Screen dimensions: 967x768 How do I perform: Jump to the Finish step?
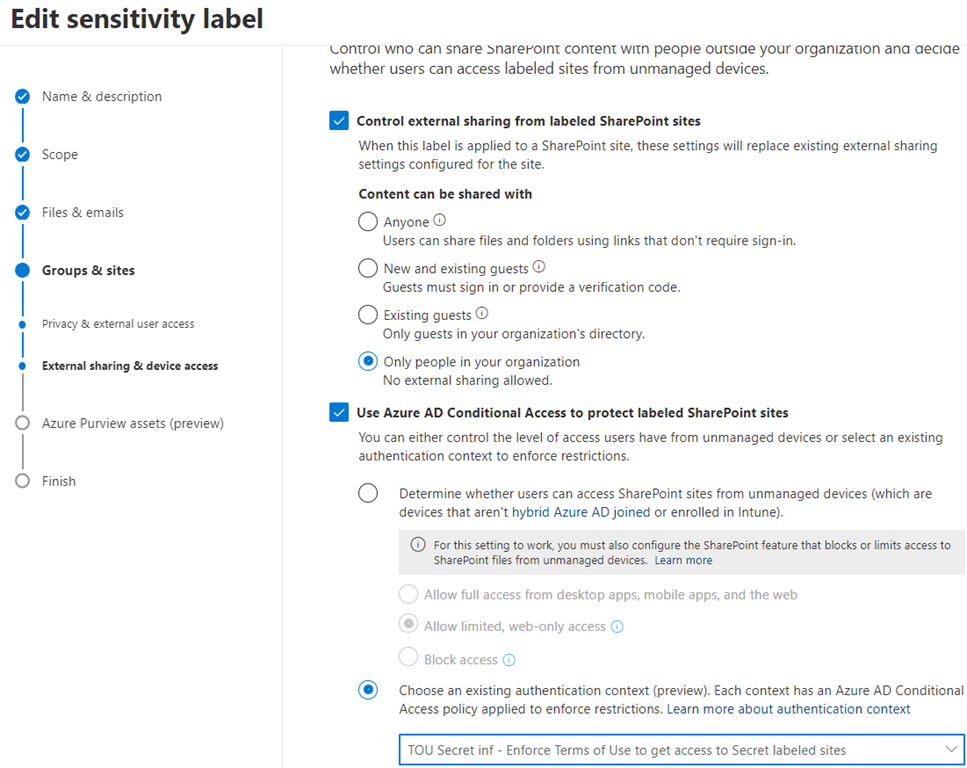coord(59,481)
